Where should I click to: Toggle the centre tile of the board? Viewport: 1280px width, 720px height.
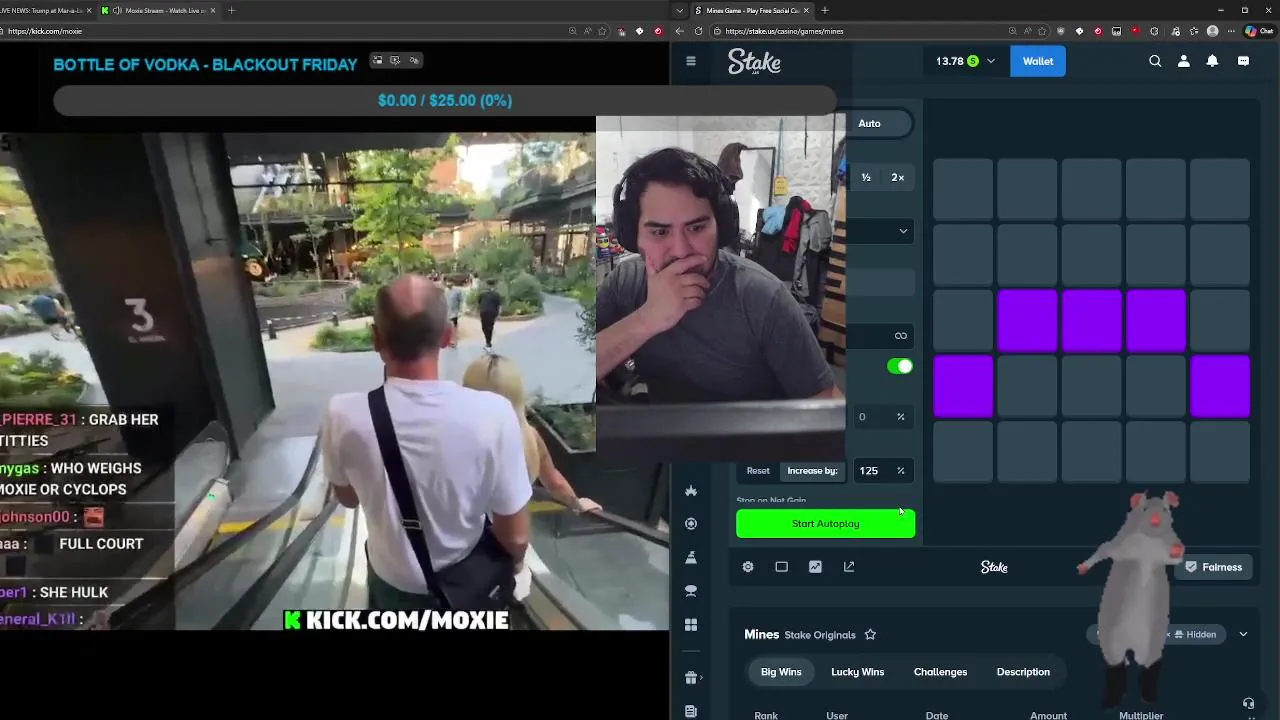[1091, 320]
